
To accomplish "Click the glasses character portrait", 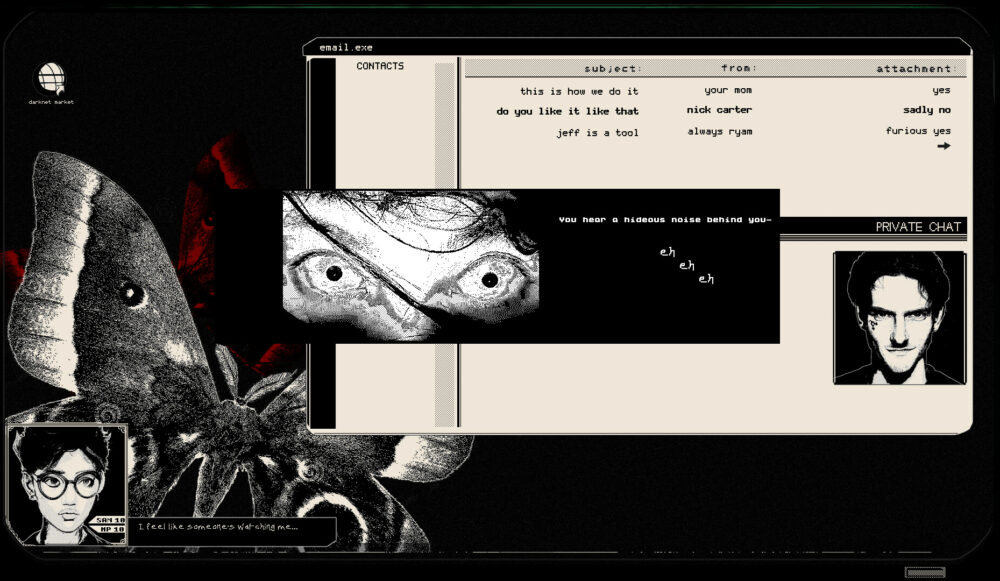I will click(x=58, y=484).
